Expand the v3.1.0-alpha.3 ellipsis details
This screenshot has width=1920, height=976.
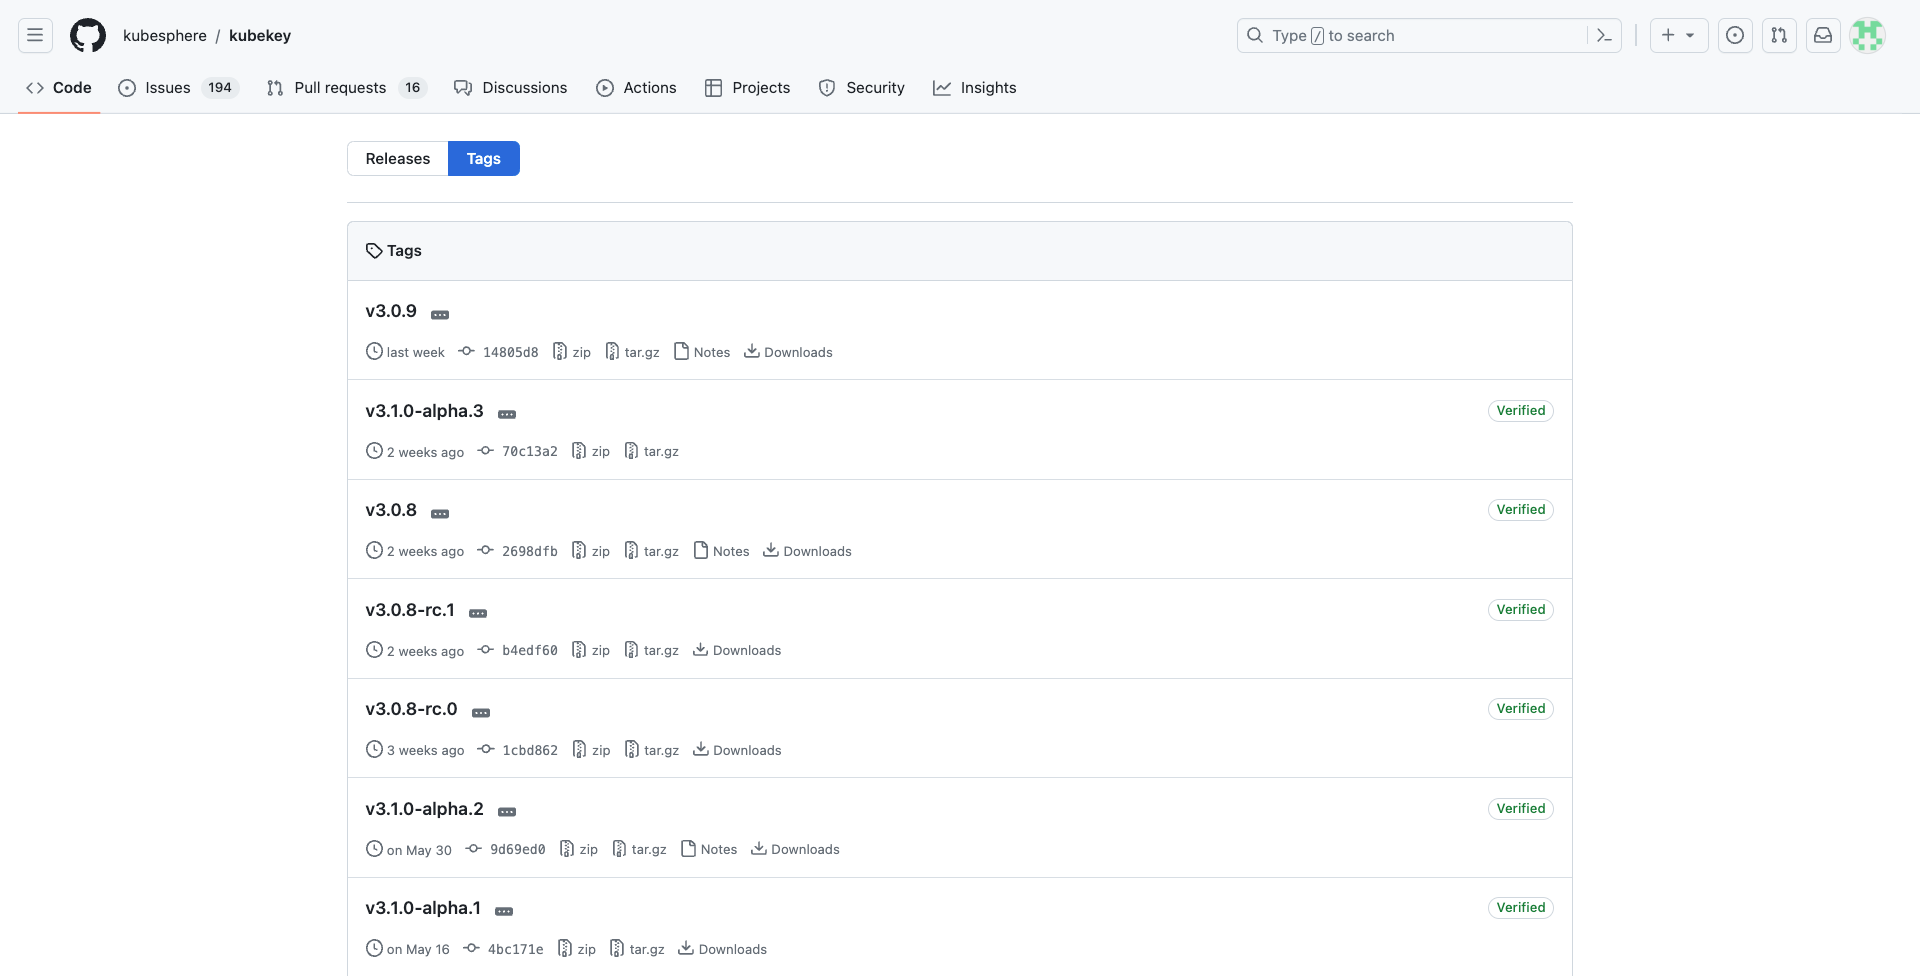(x=507, y=414)
